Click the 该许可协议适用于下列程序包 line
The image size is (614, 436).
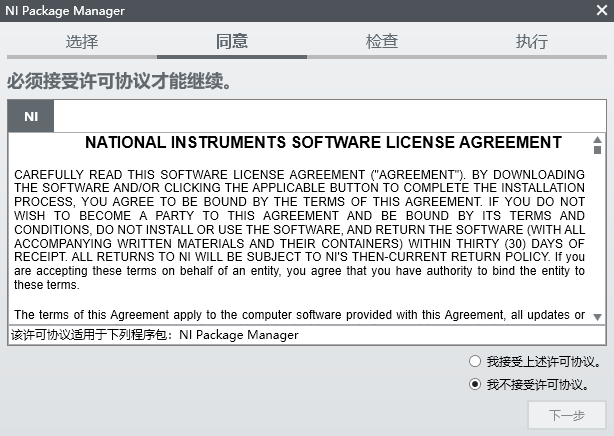click(155, 335)
